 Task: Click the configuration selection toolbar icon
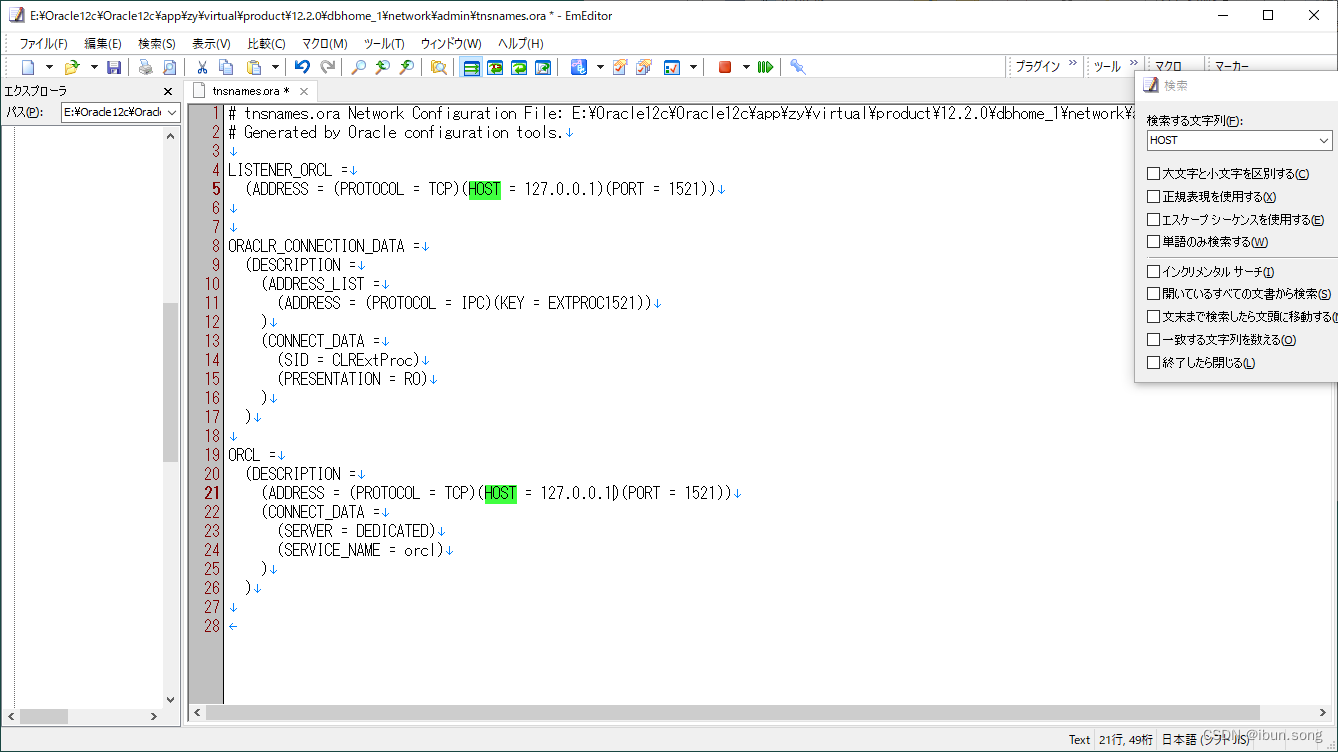pos(579,67)
